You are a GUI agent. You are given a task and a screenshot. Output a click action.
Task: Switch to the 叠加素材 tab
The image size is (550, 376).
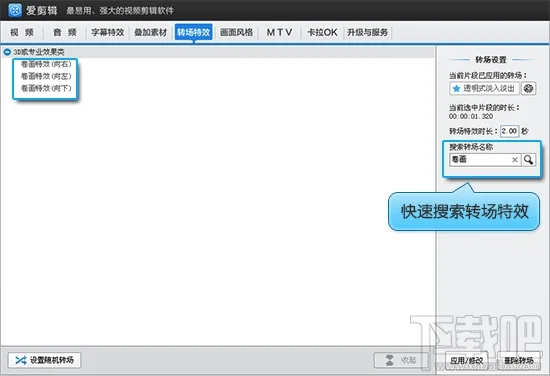coord(151,33)
